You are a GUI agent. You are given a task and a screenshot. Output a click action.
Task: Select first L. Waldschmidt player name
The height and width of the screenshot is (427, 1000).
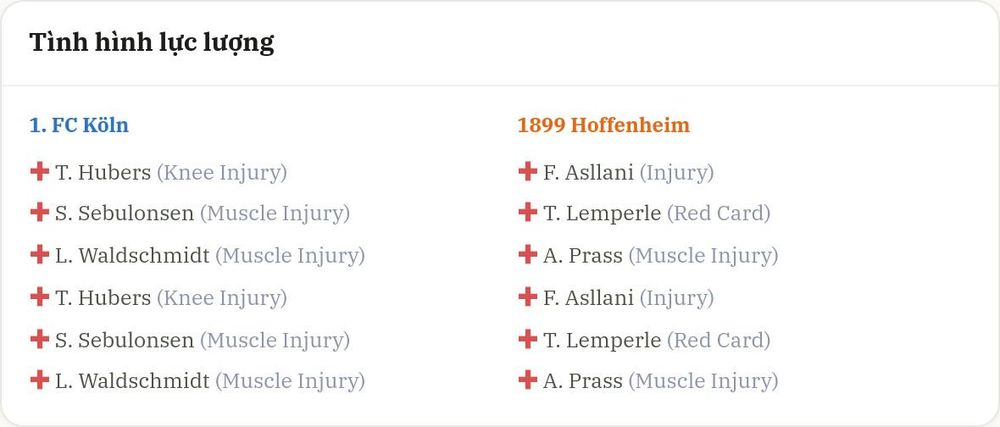point(132,256)
